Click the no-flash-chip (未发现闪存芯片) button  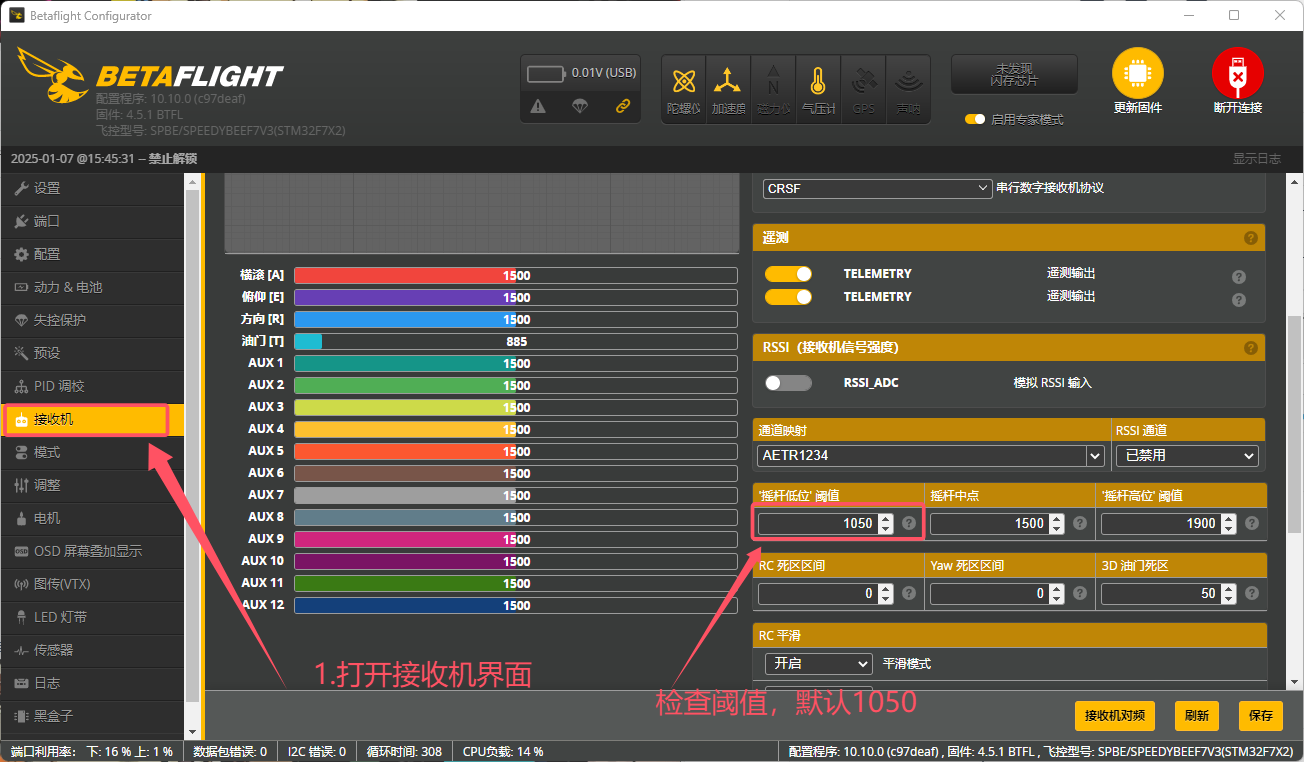point(1014,74)
